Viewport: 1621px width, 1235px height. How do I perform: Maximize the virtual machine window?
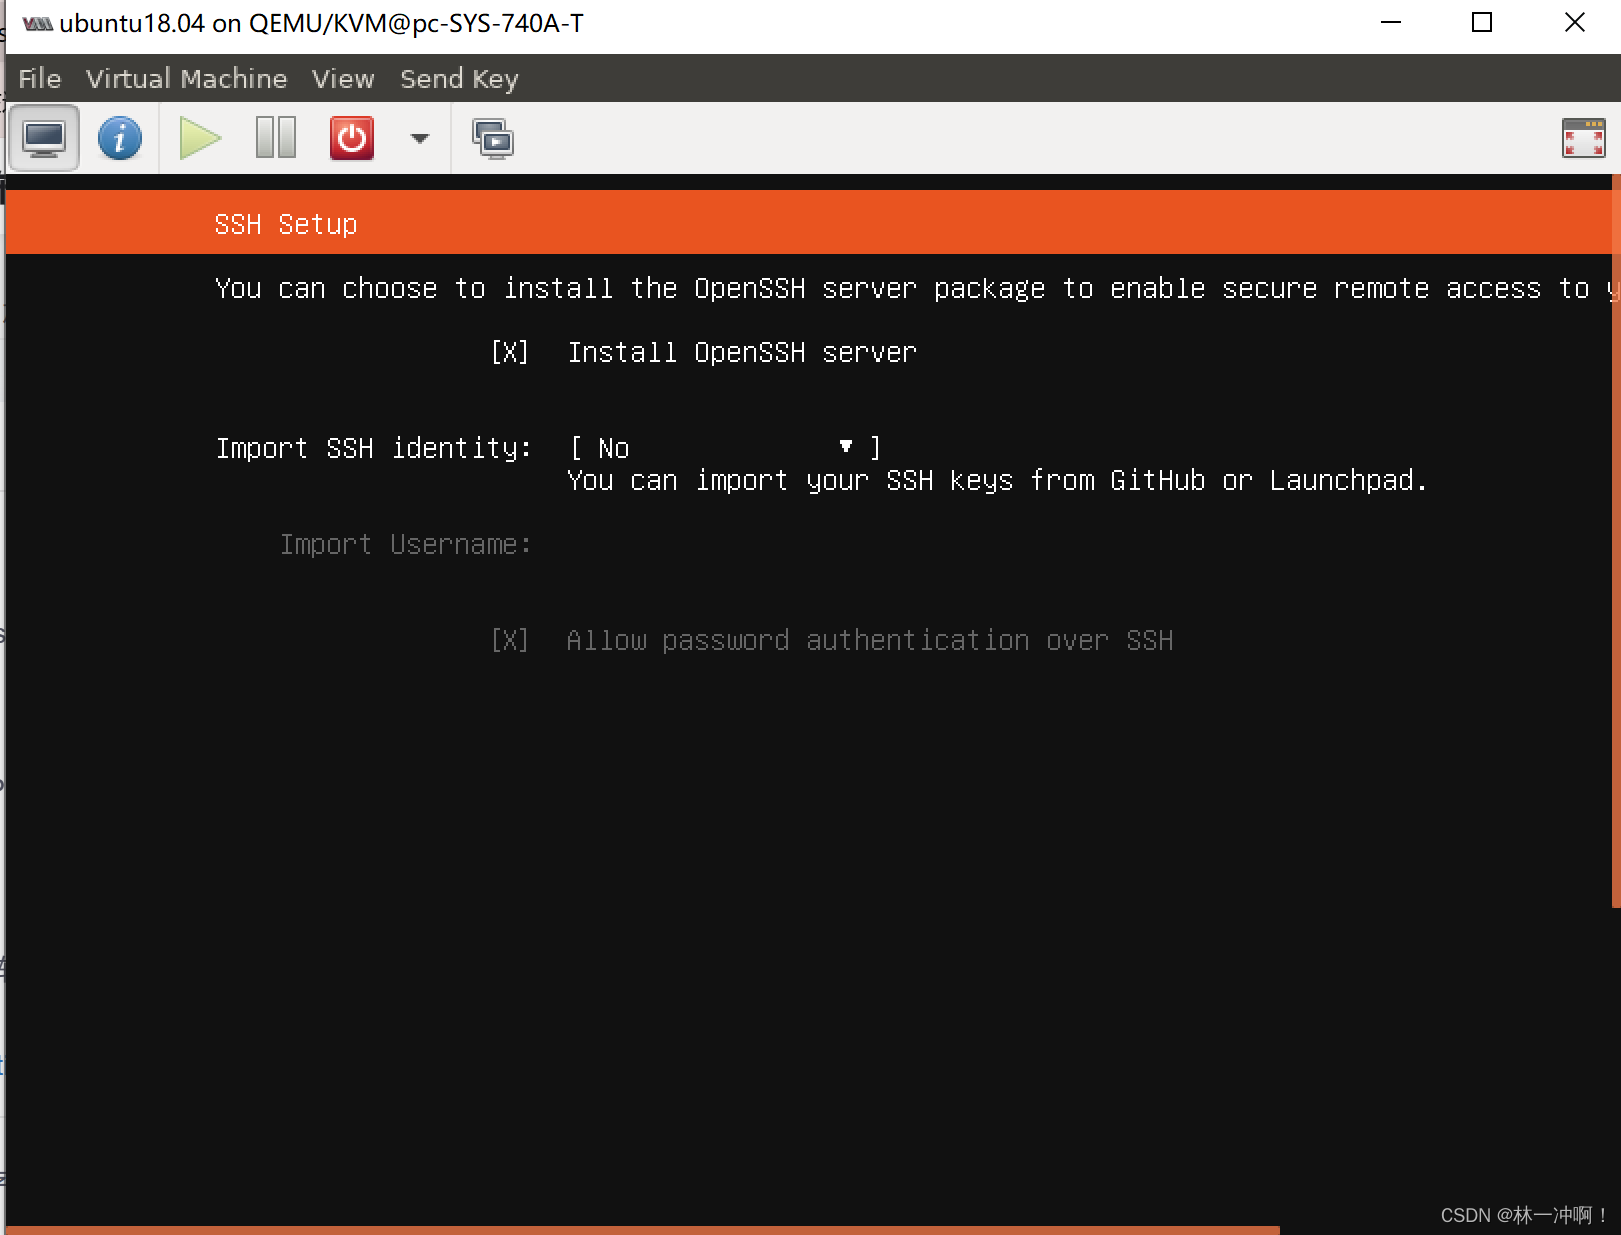coord(1481,21)
